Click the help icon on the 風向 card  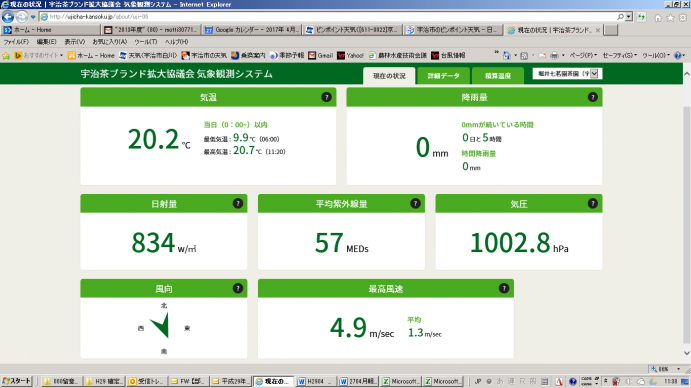tap(238, 288)
